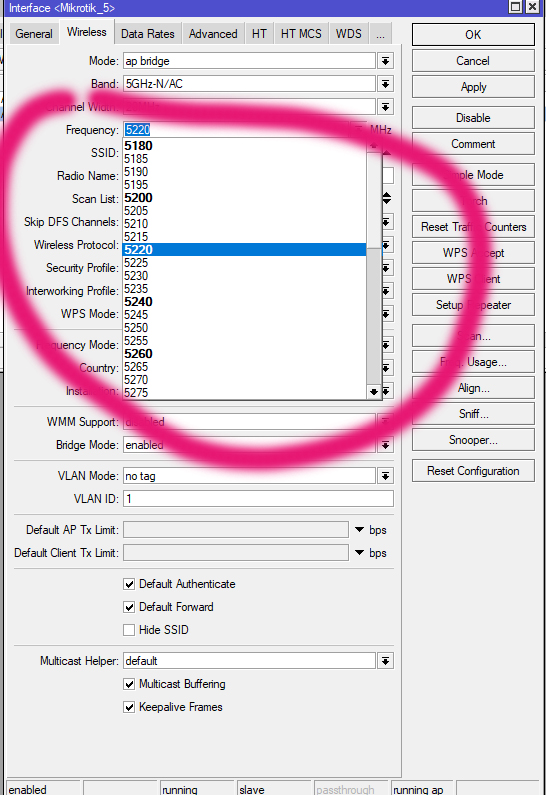Open Freq. Usage tool
546x795 pixels.
(473, 362)
